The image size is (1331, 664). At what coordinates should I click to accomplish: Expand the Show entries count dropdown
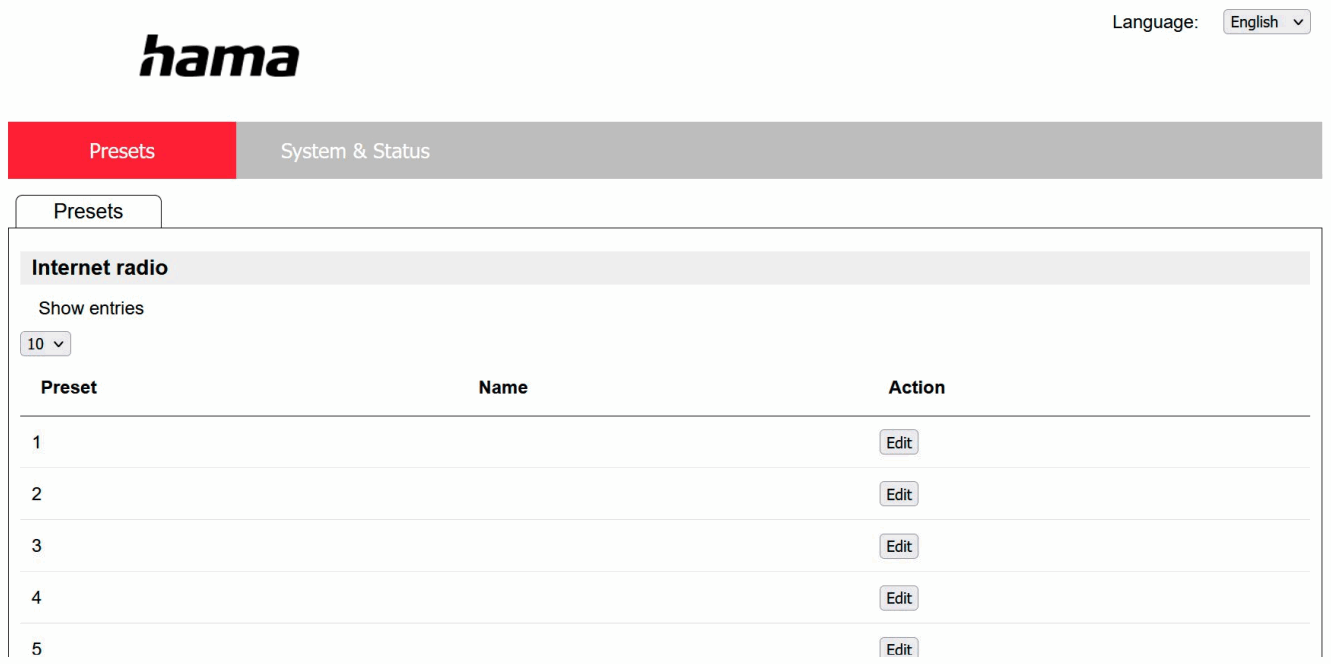(46, 344)
